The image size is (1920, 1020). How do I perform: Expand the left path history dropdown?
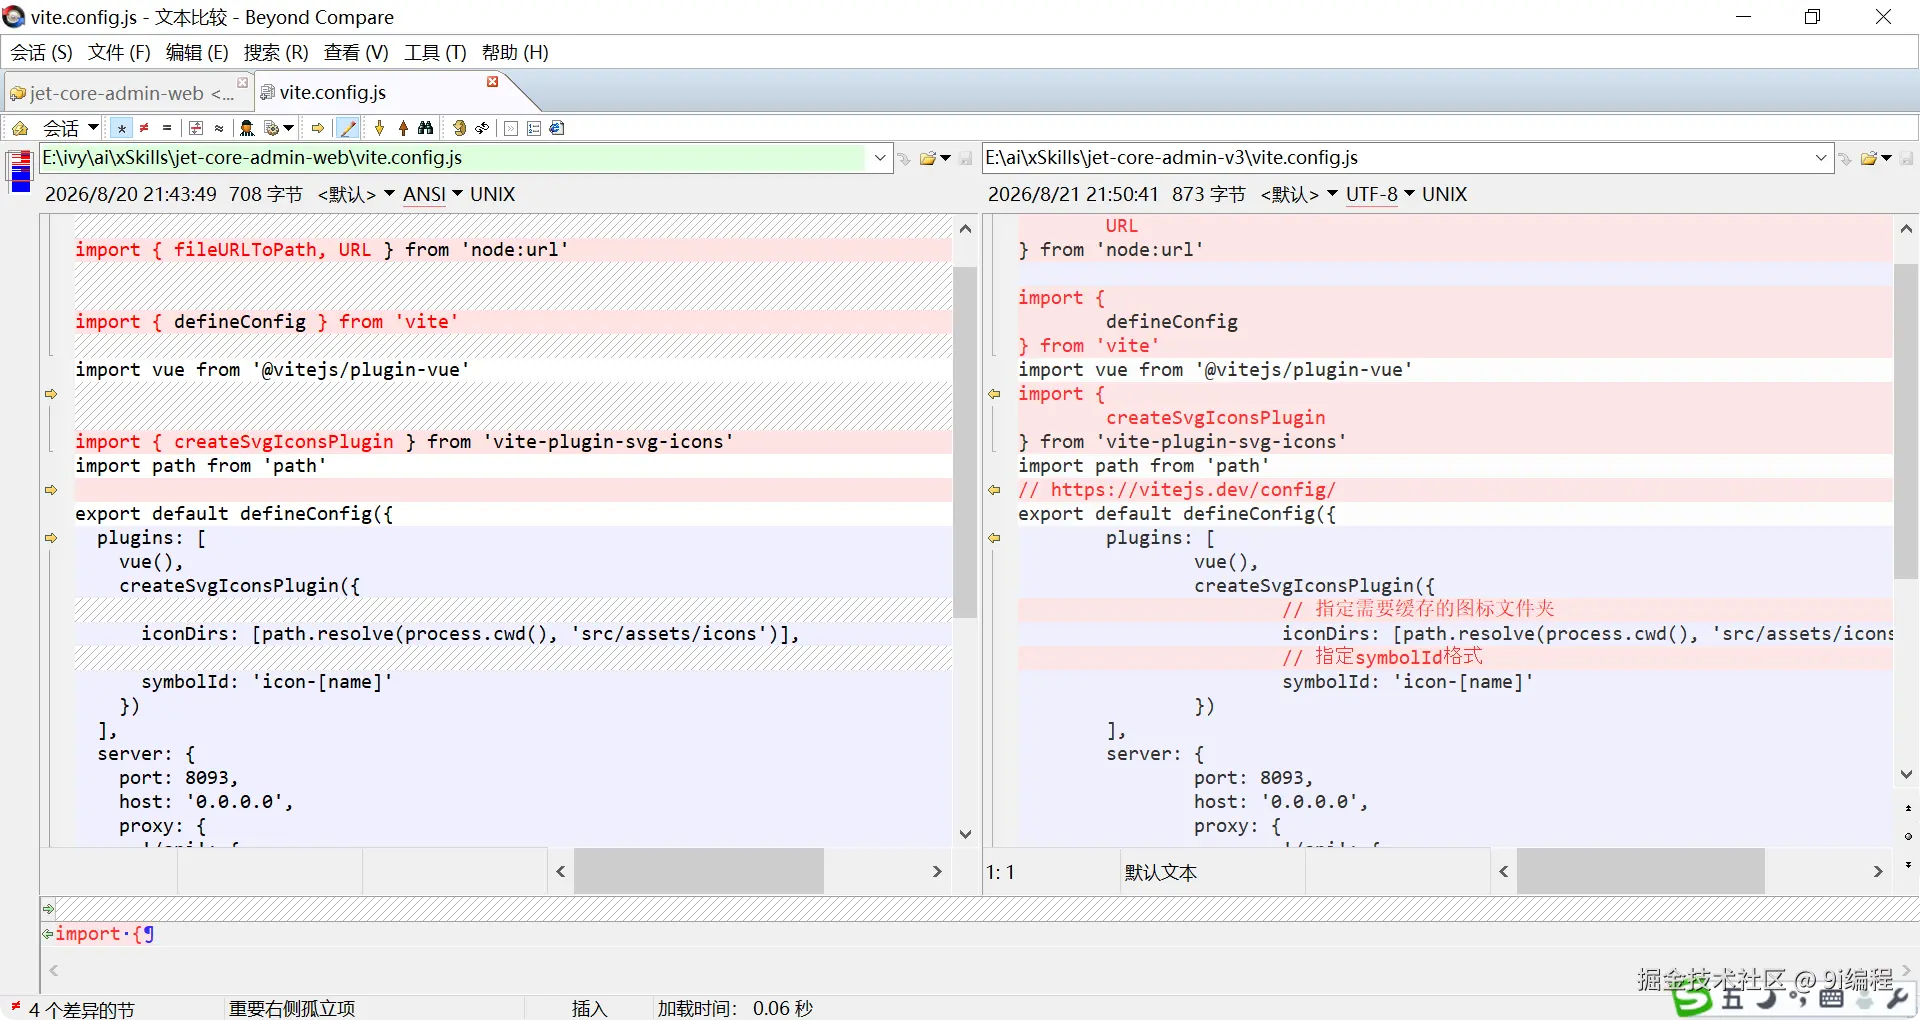[x=880, y=158]
